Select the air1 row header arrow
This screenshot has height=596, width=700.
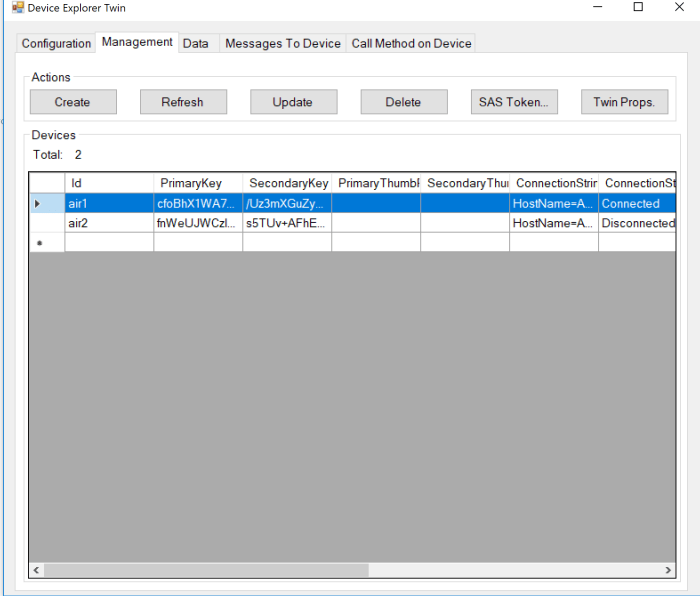[47, 204]
